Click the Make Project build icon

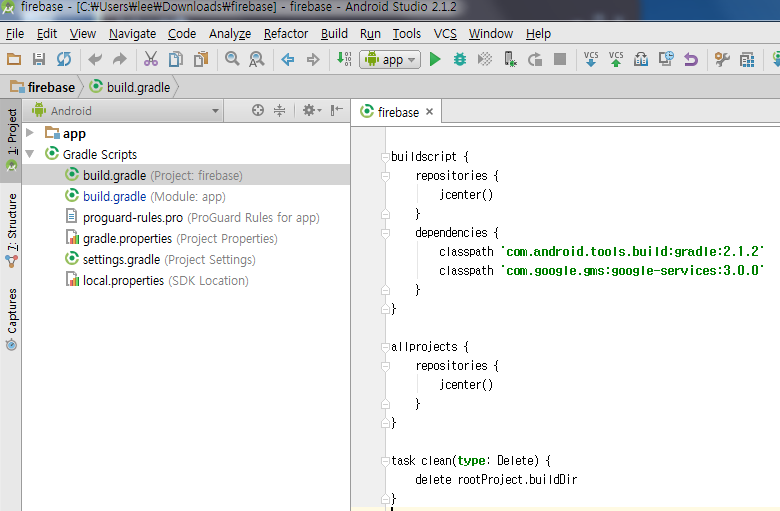point(344,59)
